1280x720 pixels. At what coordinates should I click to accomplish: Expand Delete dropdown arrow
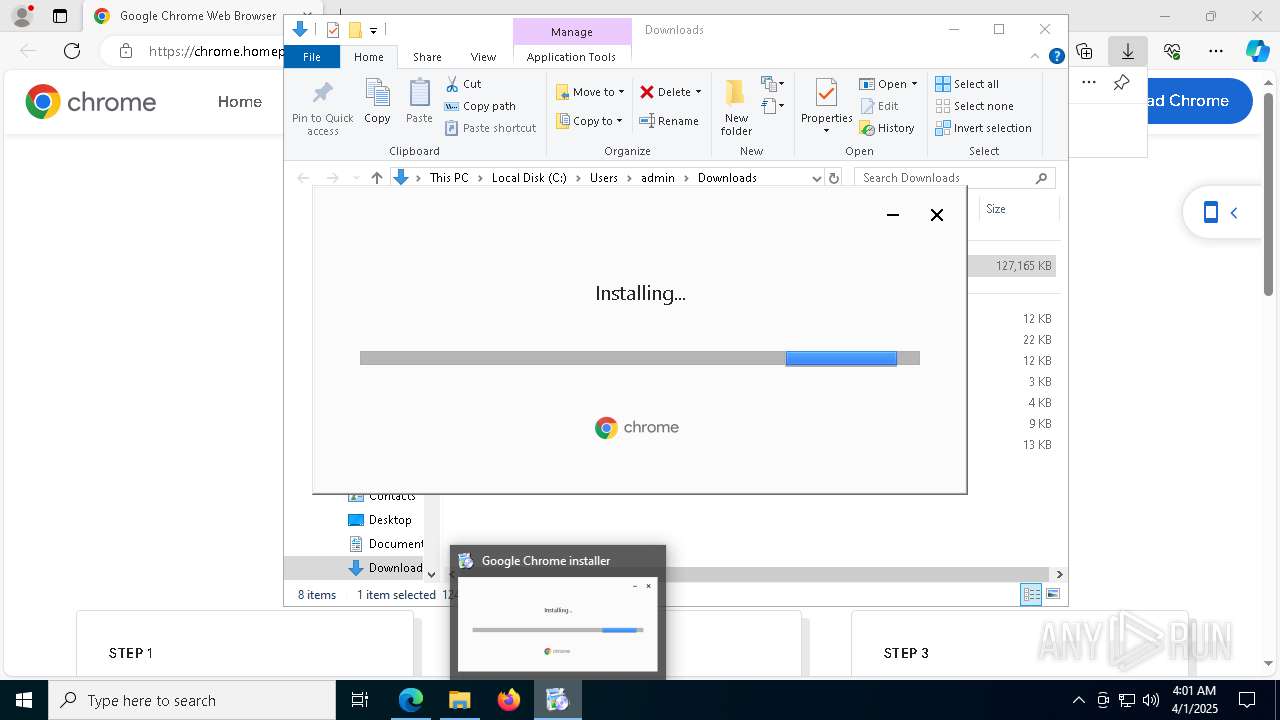tap(698, 92)
